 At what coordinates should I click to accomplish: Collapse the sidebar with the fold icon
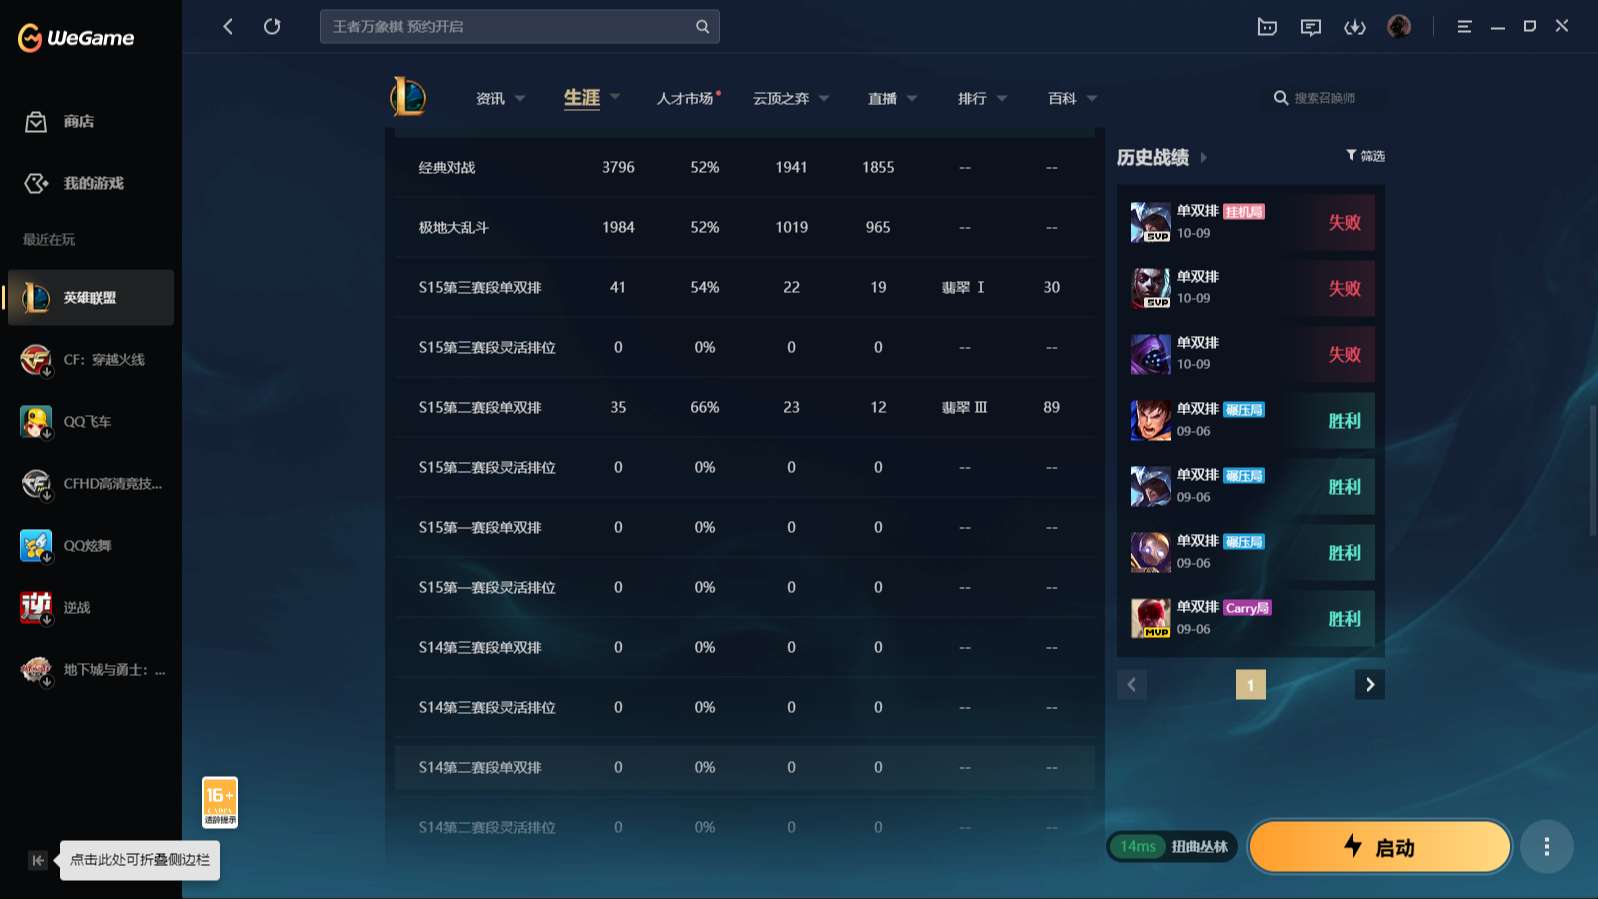point(38,860)
